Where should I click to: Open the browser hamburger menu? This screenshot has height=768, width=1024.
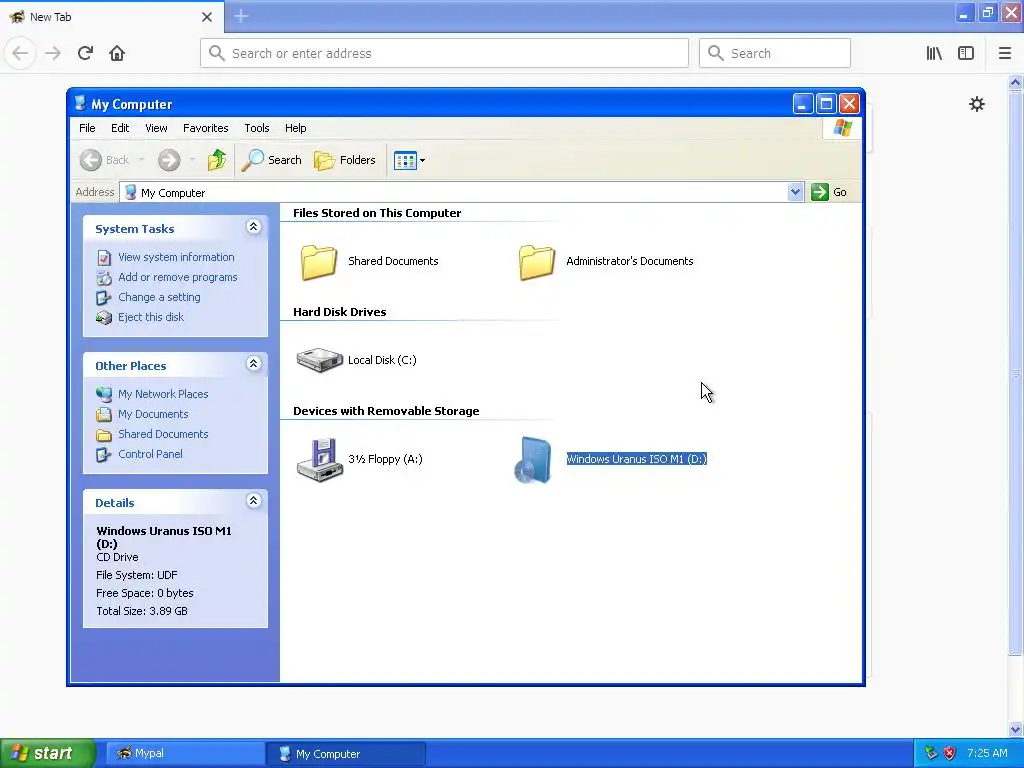(x=1004, y=53)
